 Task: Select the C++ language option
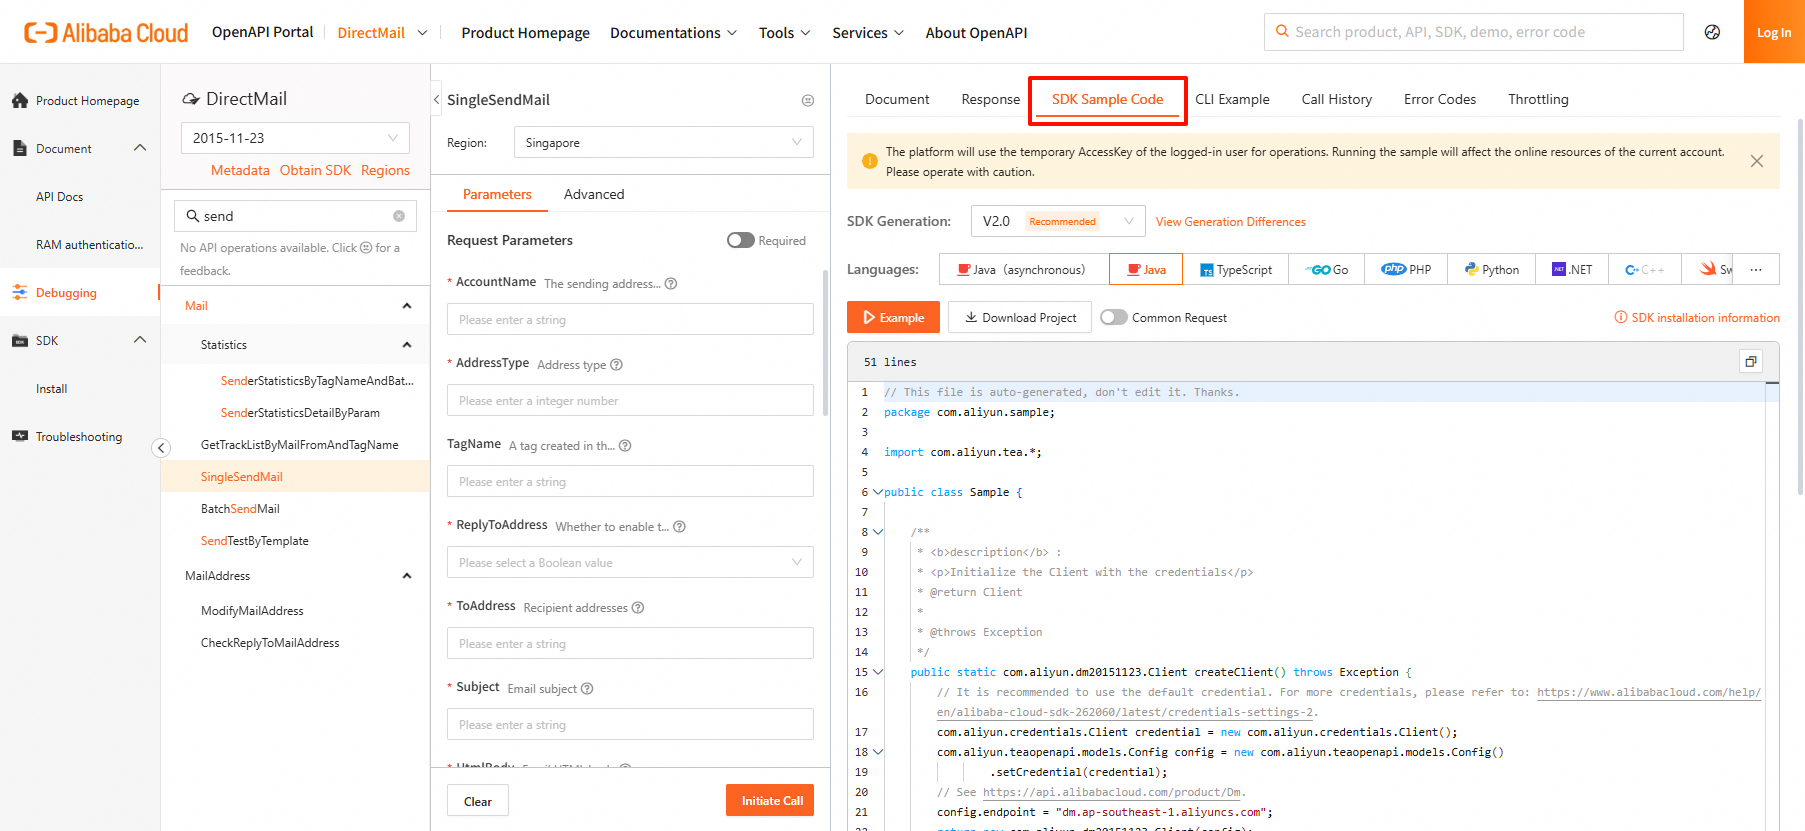point(1645,270)
